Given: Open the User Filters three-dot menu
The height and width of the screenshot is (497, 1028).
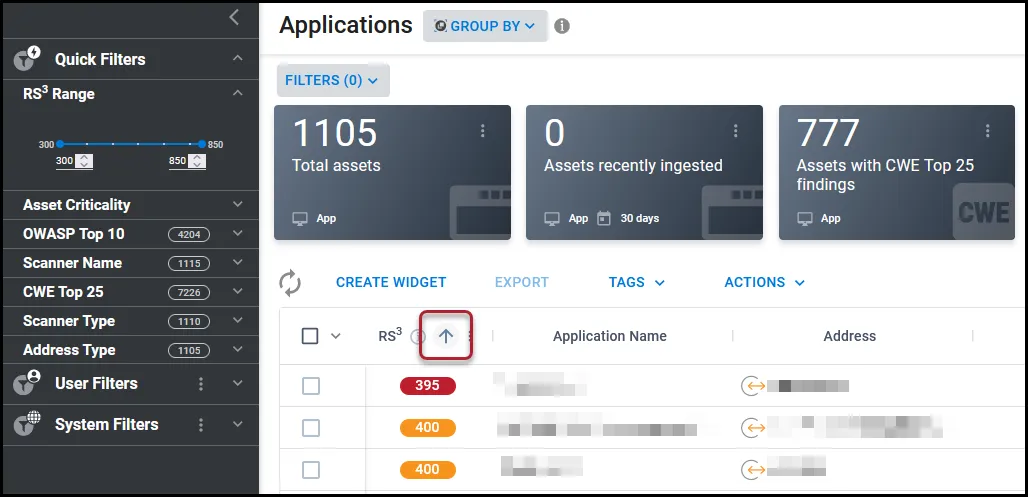Looking at the screenshot, I should (201, 384).
